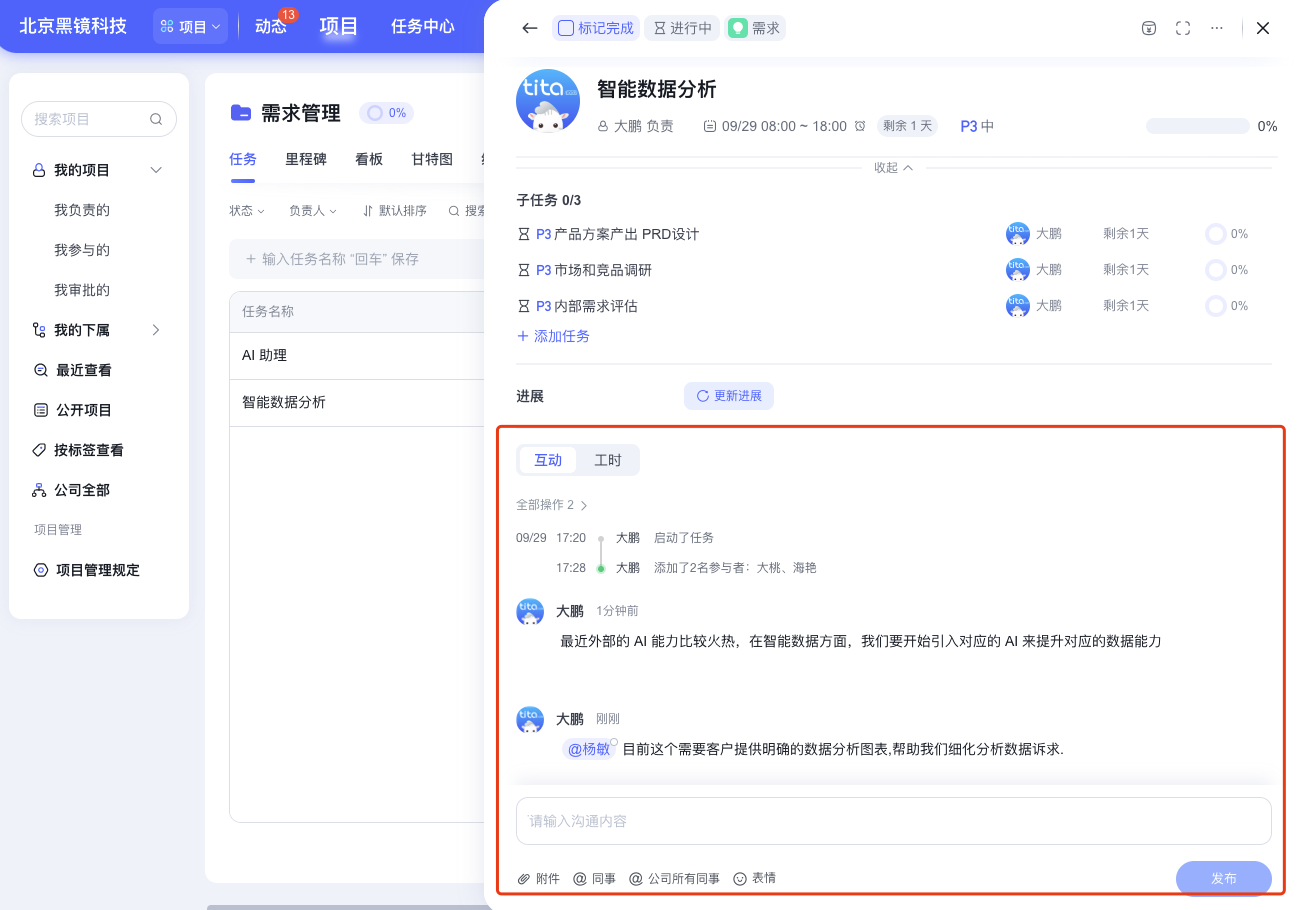Click the large 项目 nav heading
The image size is (1297, 910).
coord(339,26)
